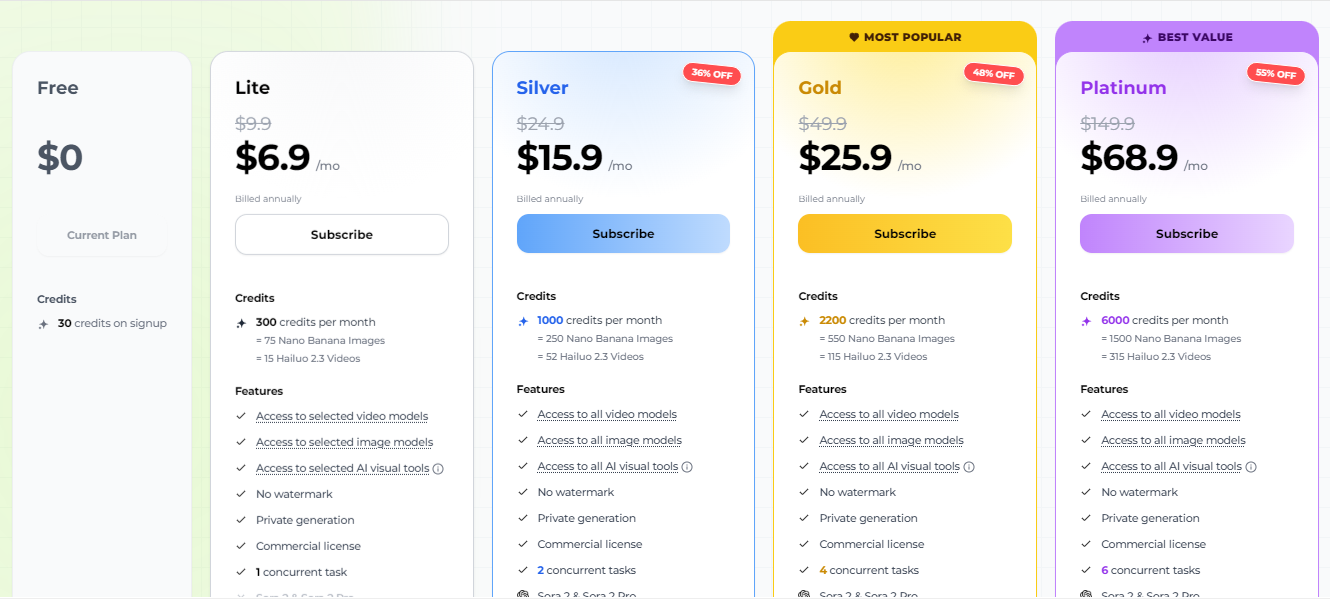Click info icon beside Lite's AI visual tools
Image resolution: width=1330 pixels, height=602 pixels.
[438, 468]
